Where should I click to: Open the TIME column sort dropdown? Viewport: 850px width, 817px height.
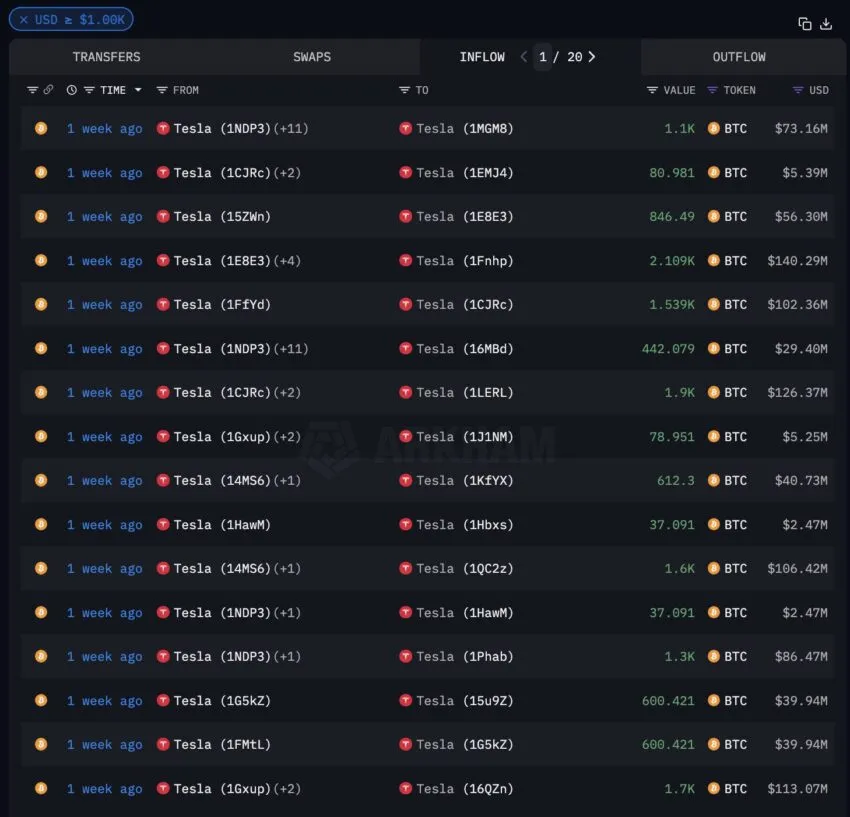[x=138, y=90]
